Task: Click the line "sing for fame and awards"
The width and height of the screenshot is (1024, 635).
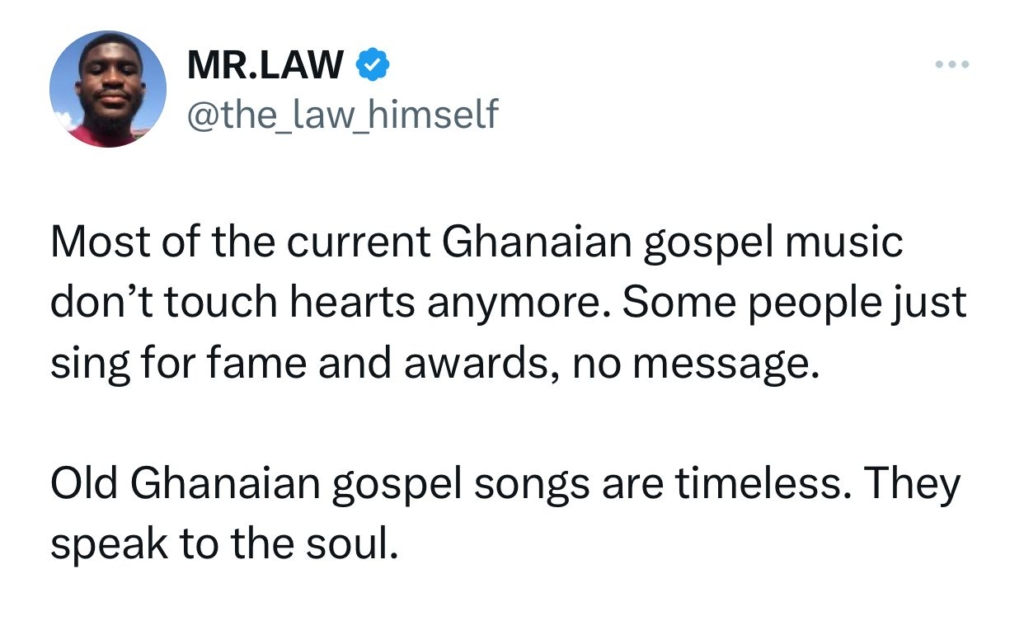Action: [x=435, y=361]
